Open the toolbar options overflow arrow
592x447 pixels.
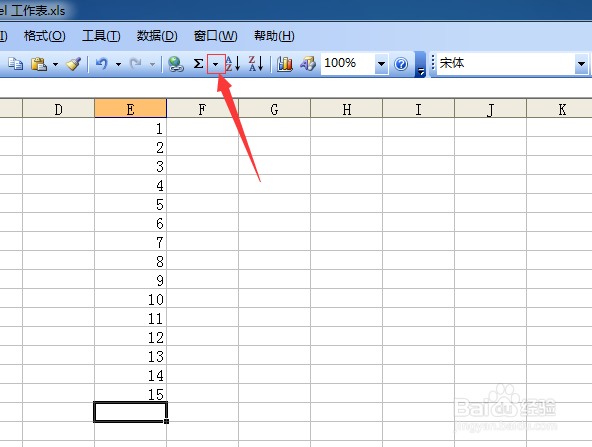(x=420, y=65)
